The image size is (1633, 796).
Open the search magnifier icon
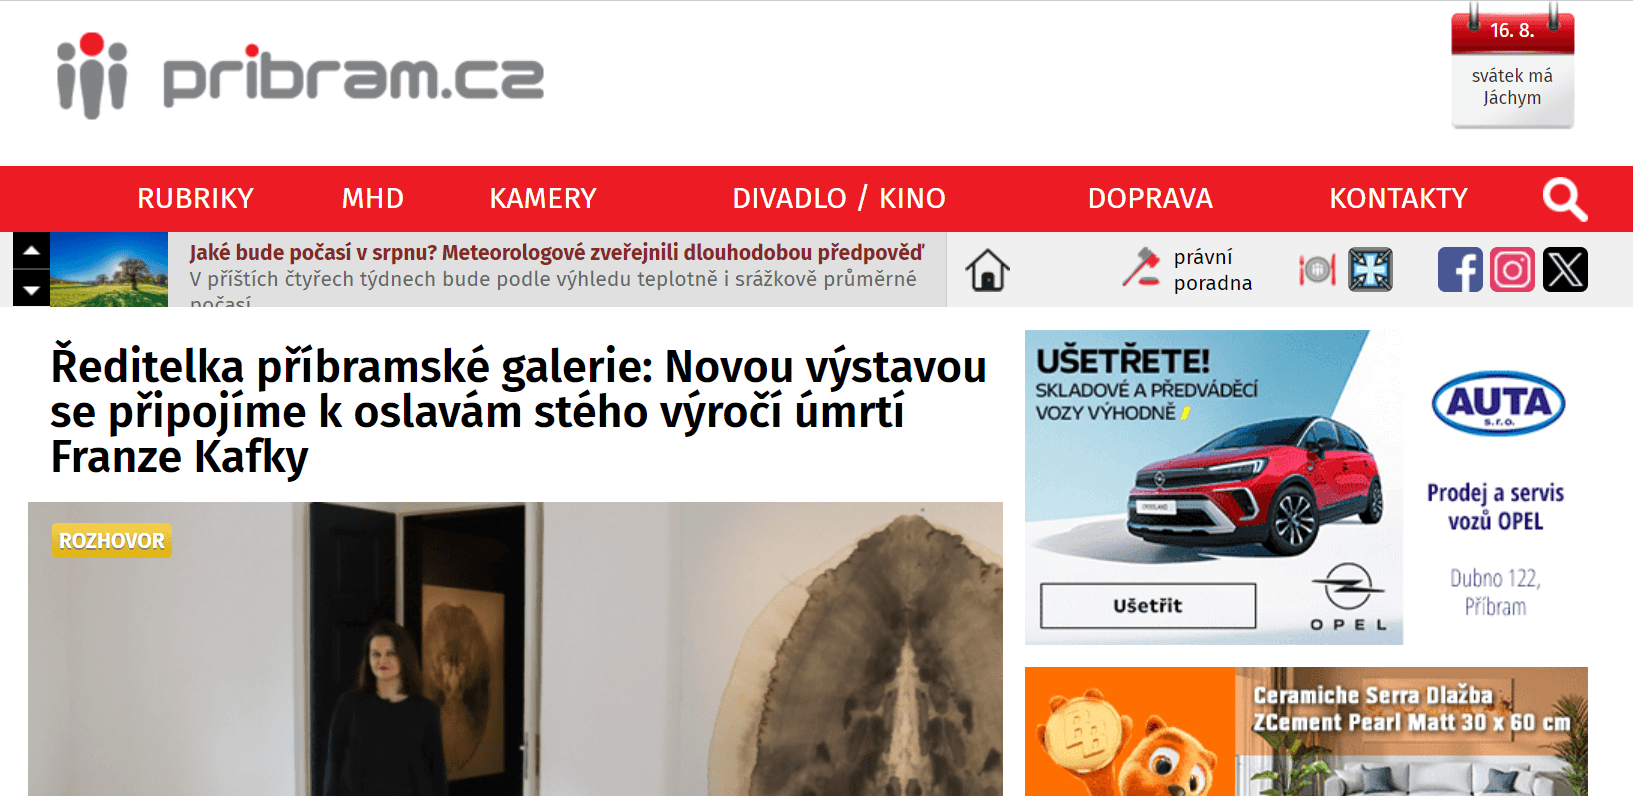pos(1565,199)
